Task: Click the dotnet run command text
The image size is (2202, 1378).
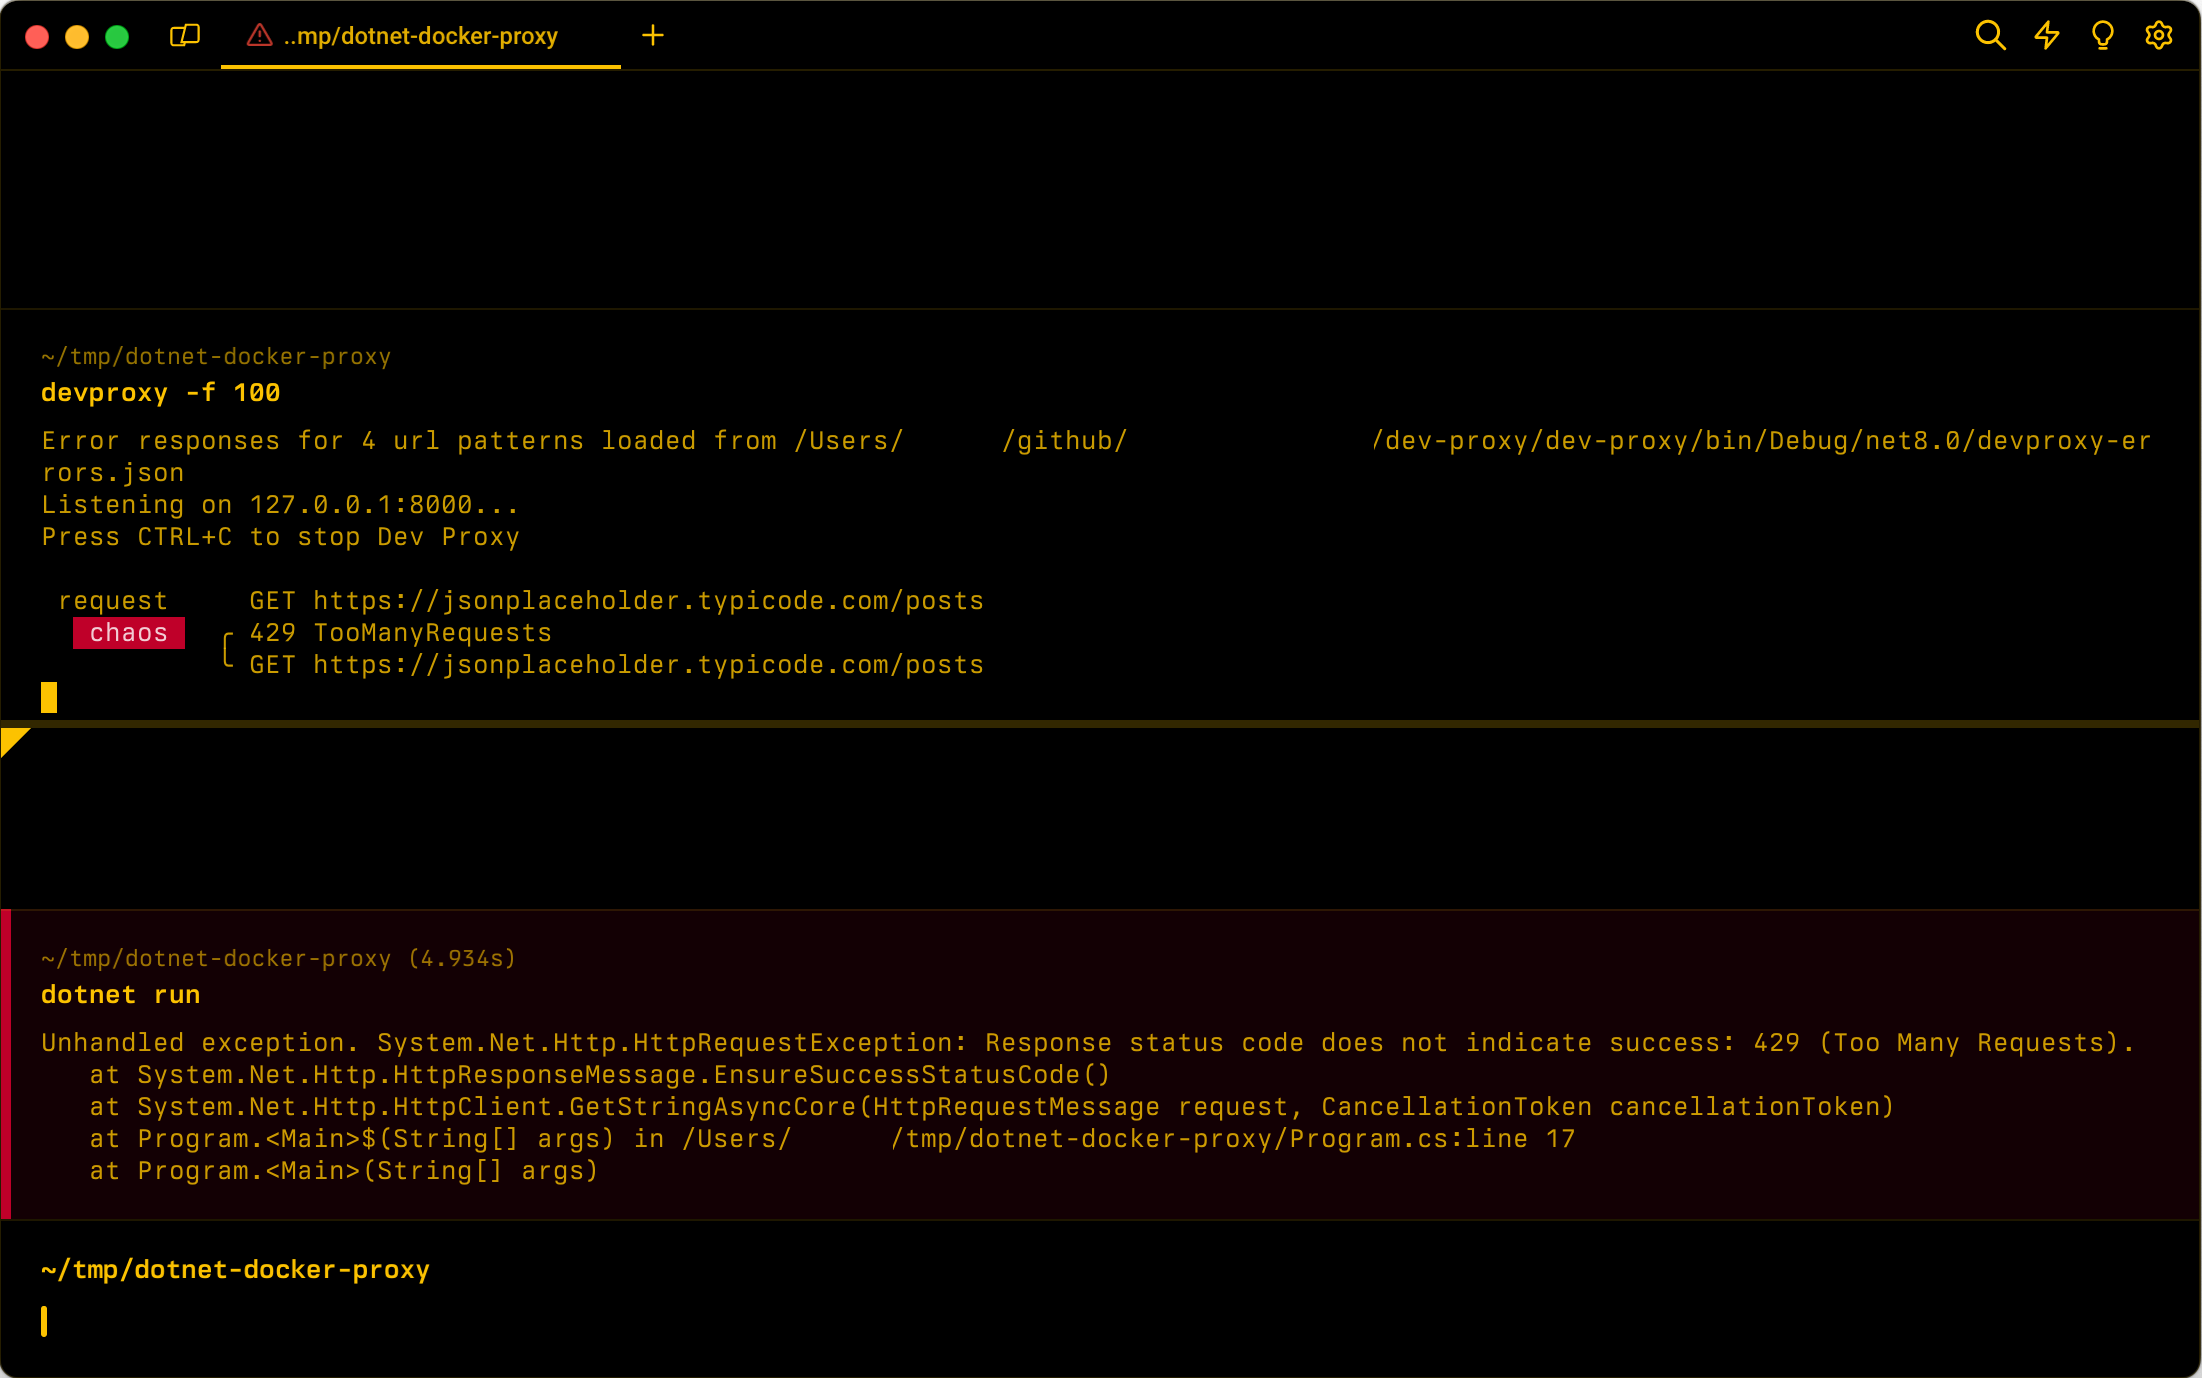Action: 120,995
